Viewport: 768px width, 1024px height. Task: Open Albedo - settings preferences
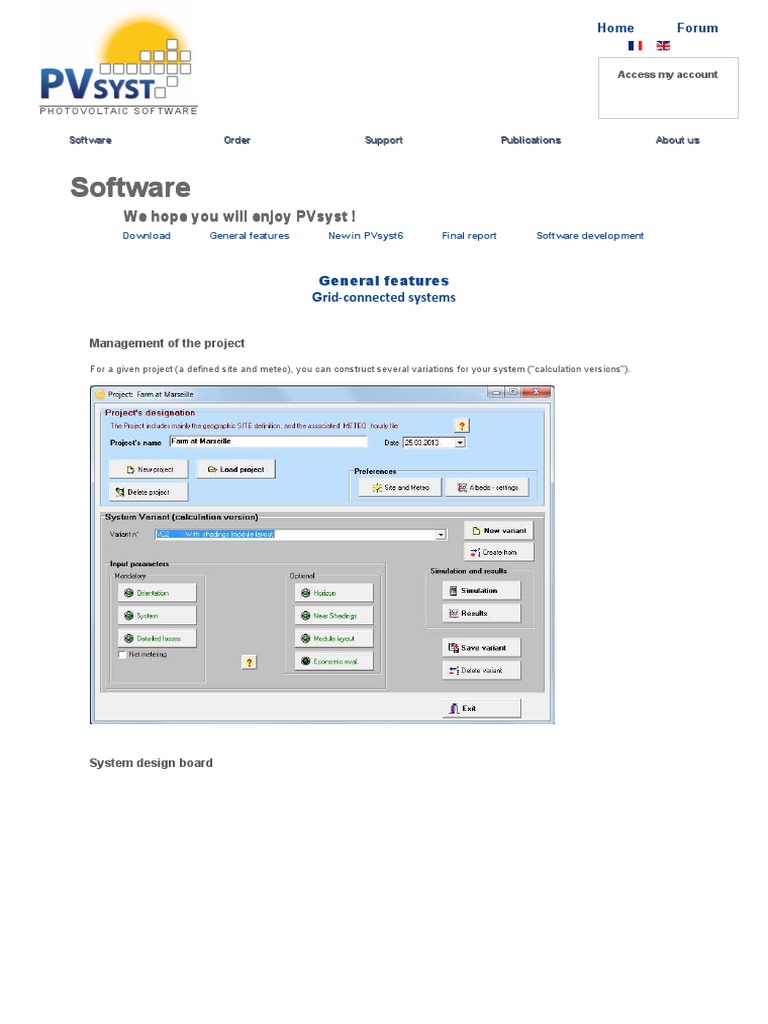tap(487, 488)
